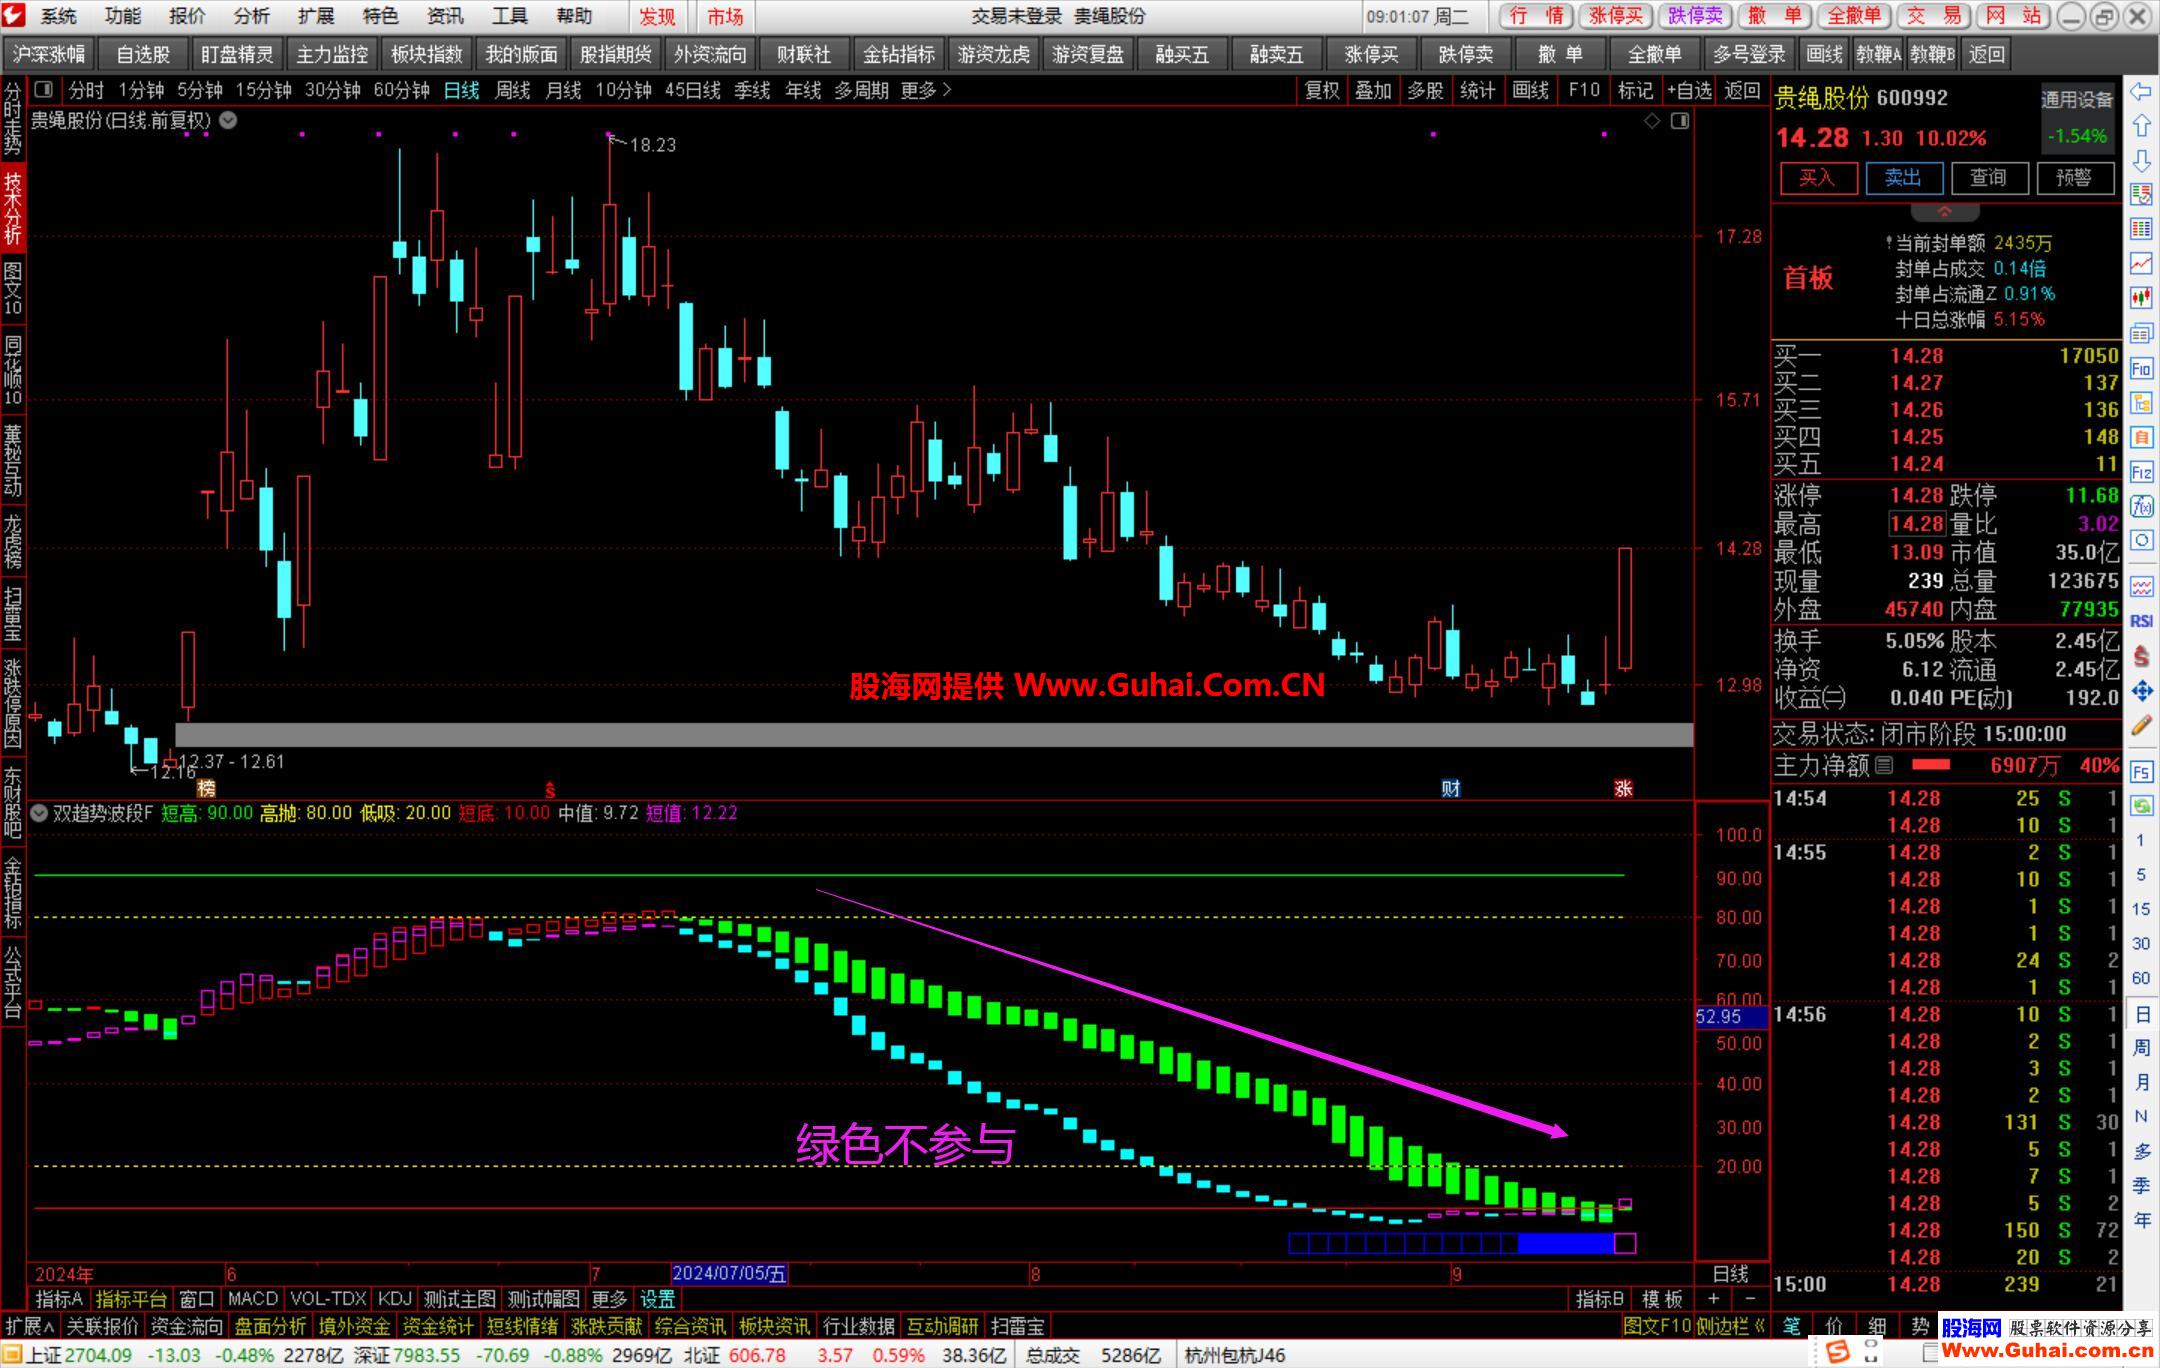
Task: Select the 60 minute period in right sidebar
Action: (2141, 977)
